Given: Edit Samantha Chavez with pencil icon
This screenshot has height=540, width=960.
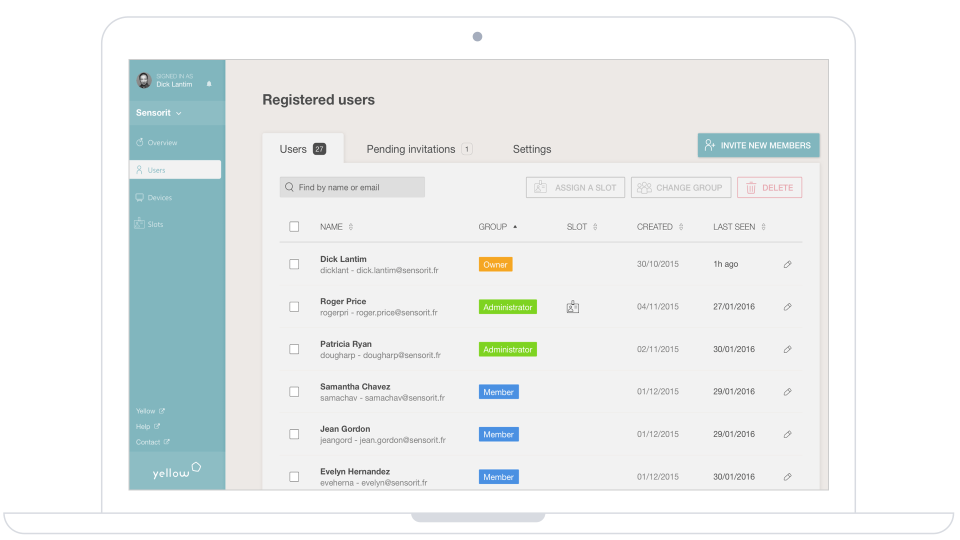Looking at the screenshot, I should 787,392.
